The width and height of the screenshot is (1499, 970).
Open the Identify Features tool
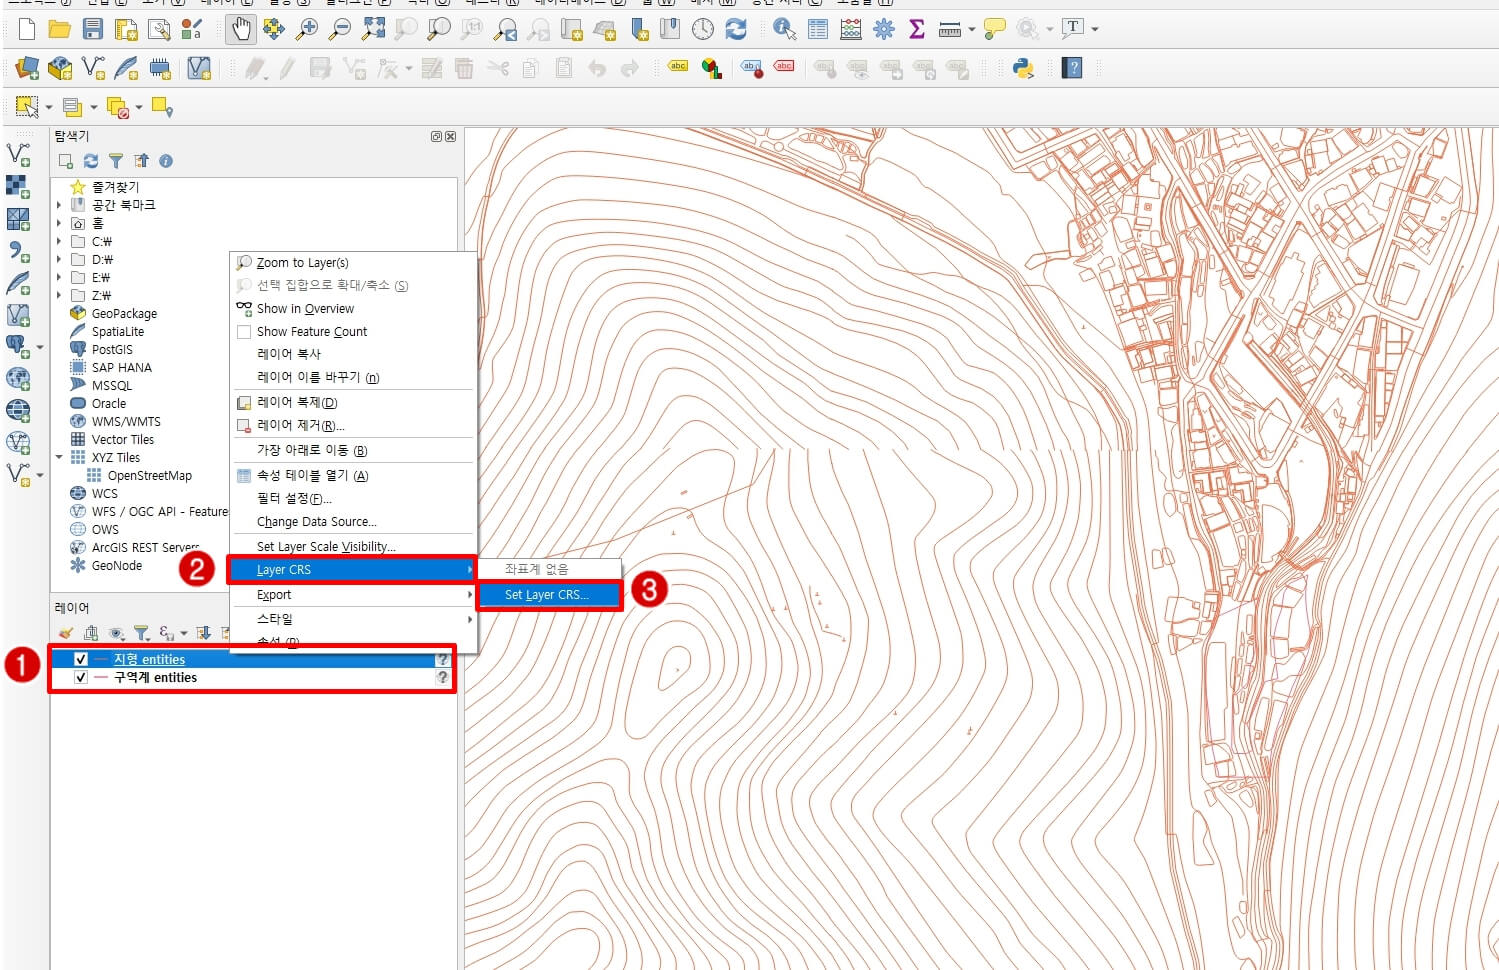click(x=785, y=29)
